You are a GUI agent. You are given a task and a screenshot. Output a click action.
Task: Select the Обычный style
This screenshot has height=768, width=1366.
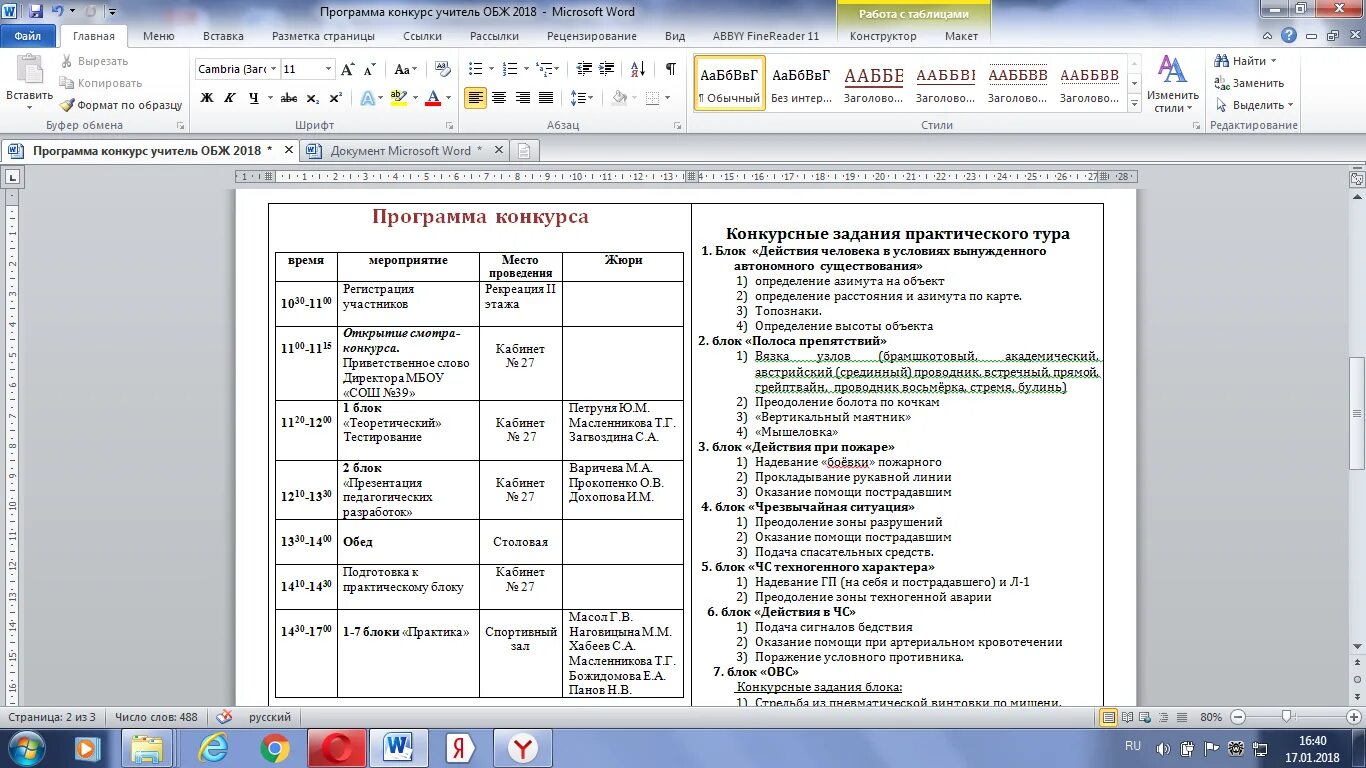click(729, 84)
